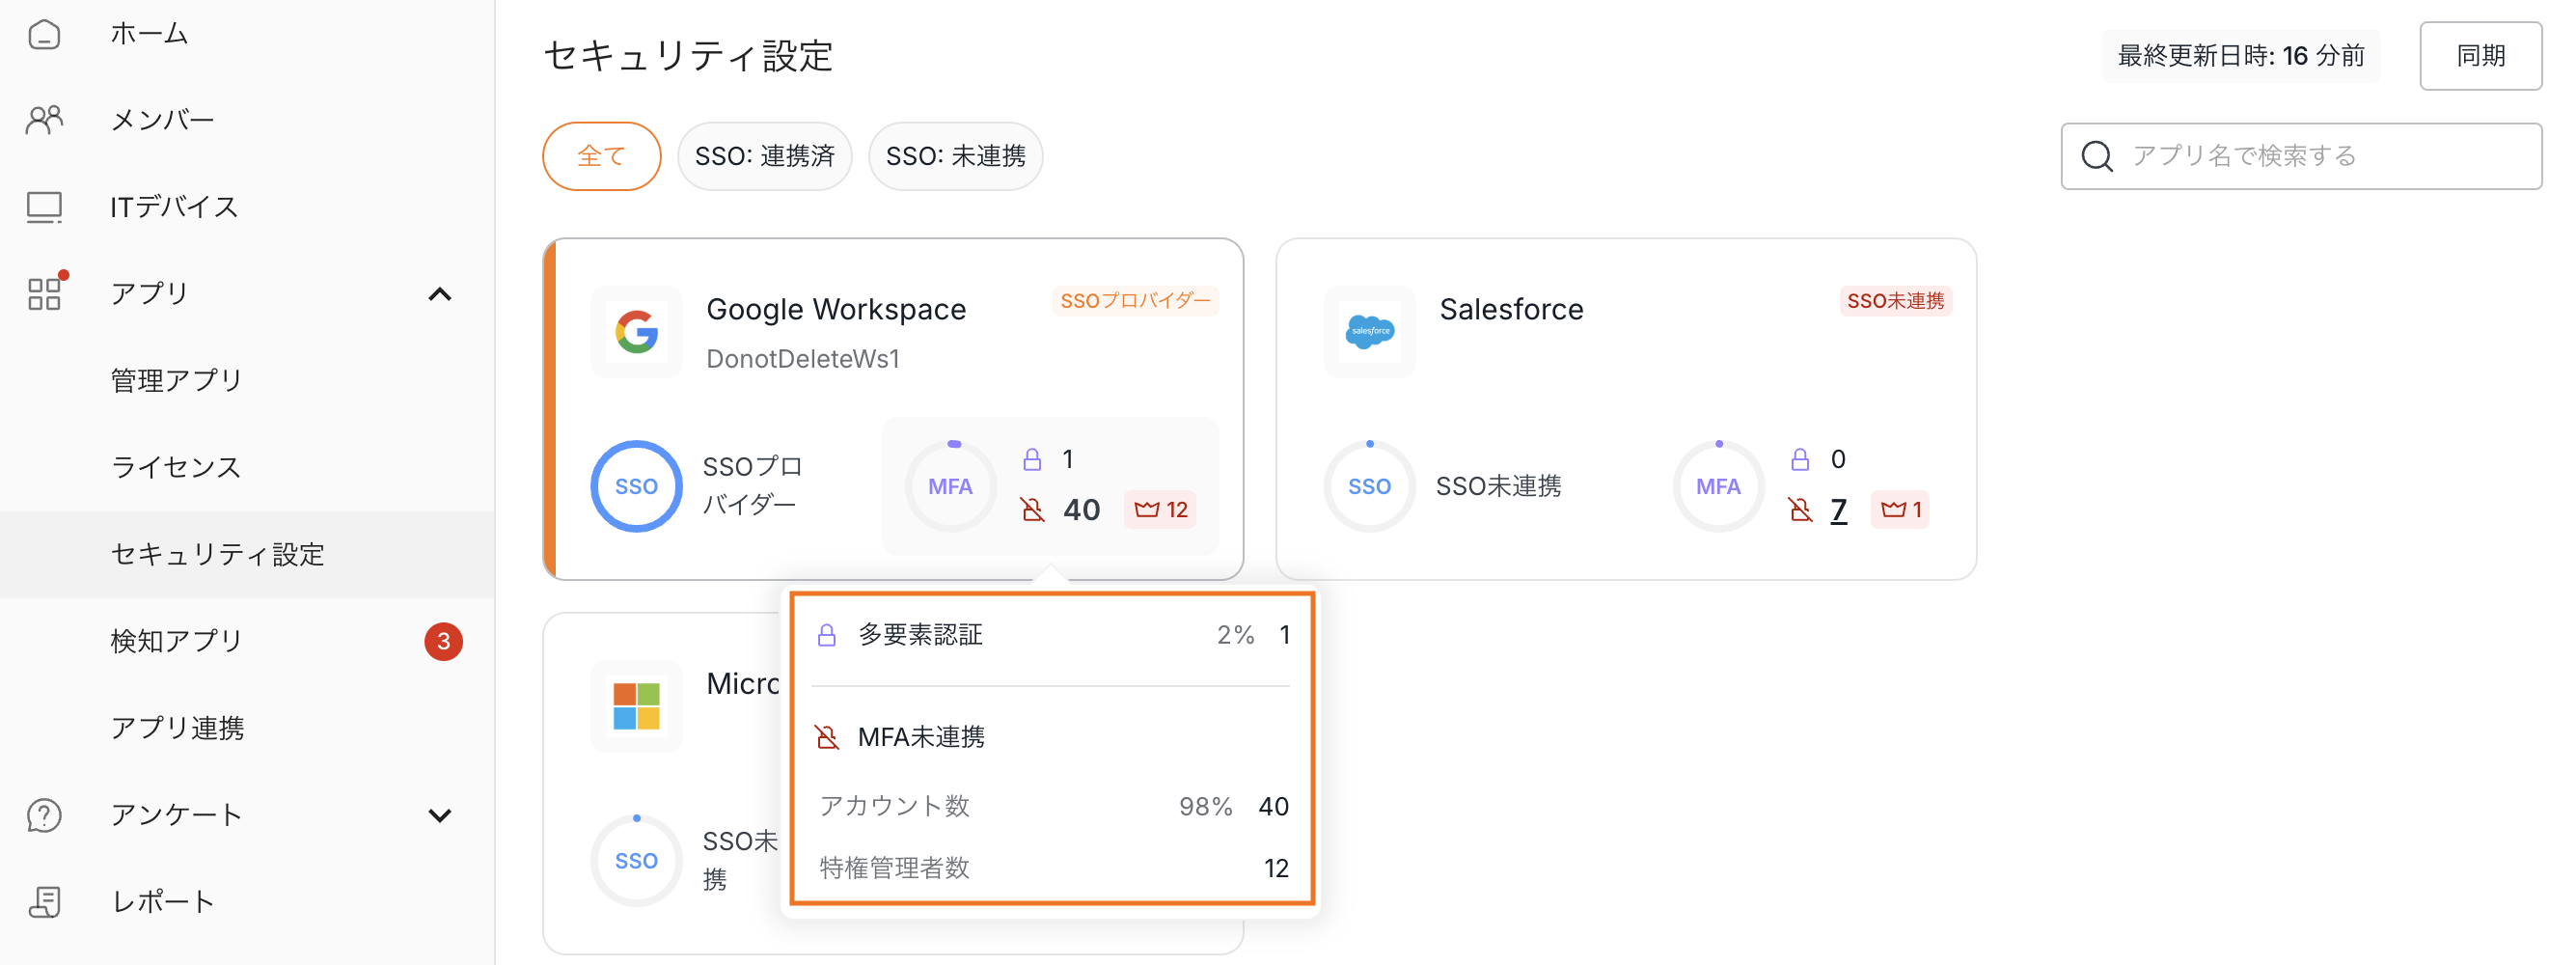Click the 同期 sync button
This screenshot has width=2576, height=965.
pyautogui.click(x=2480, y=56)
